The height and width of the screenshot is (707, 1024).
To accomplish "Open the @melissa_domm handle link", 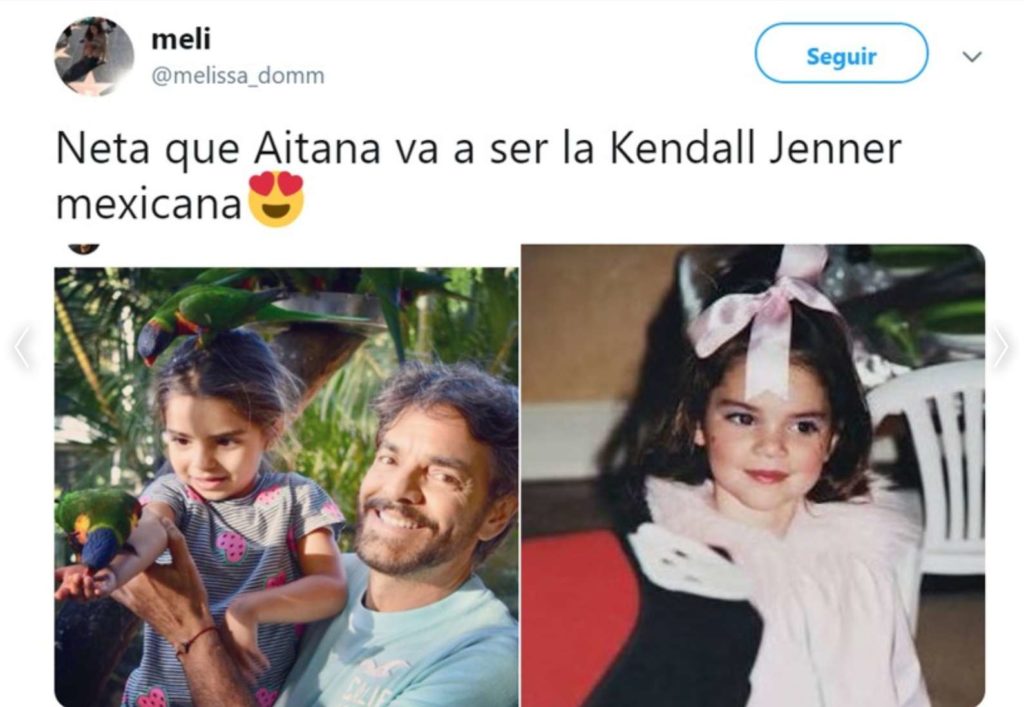I will tap(238, 76).
